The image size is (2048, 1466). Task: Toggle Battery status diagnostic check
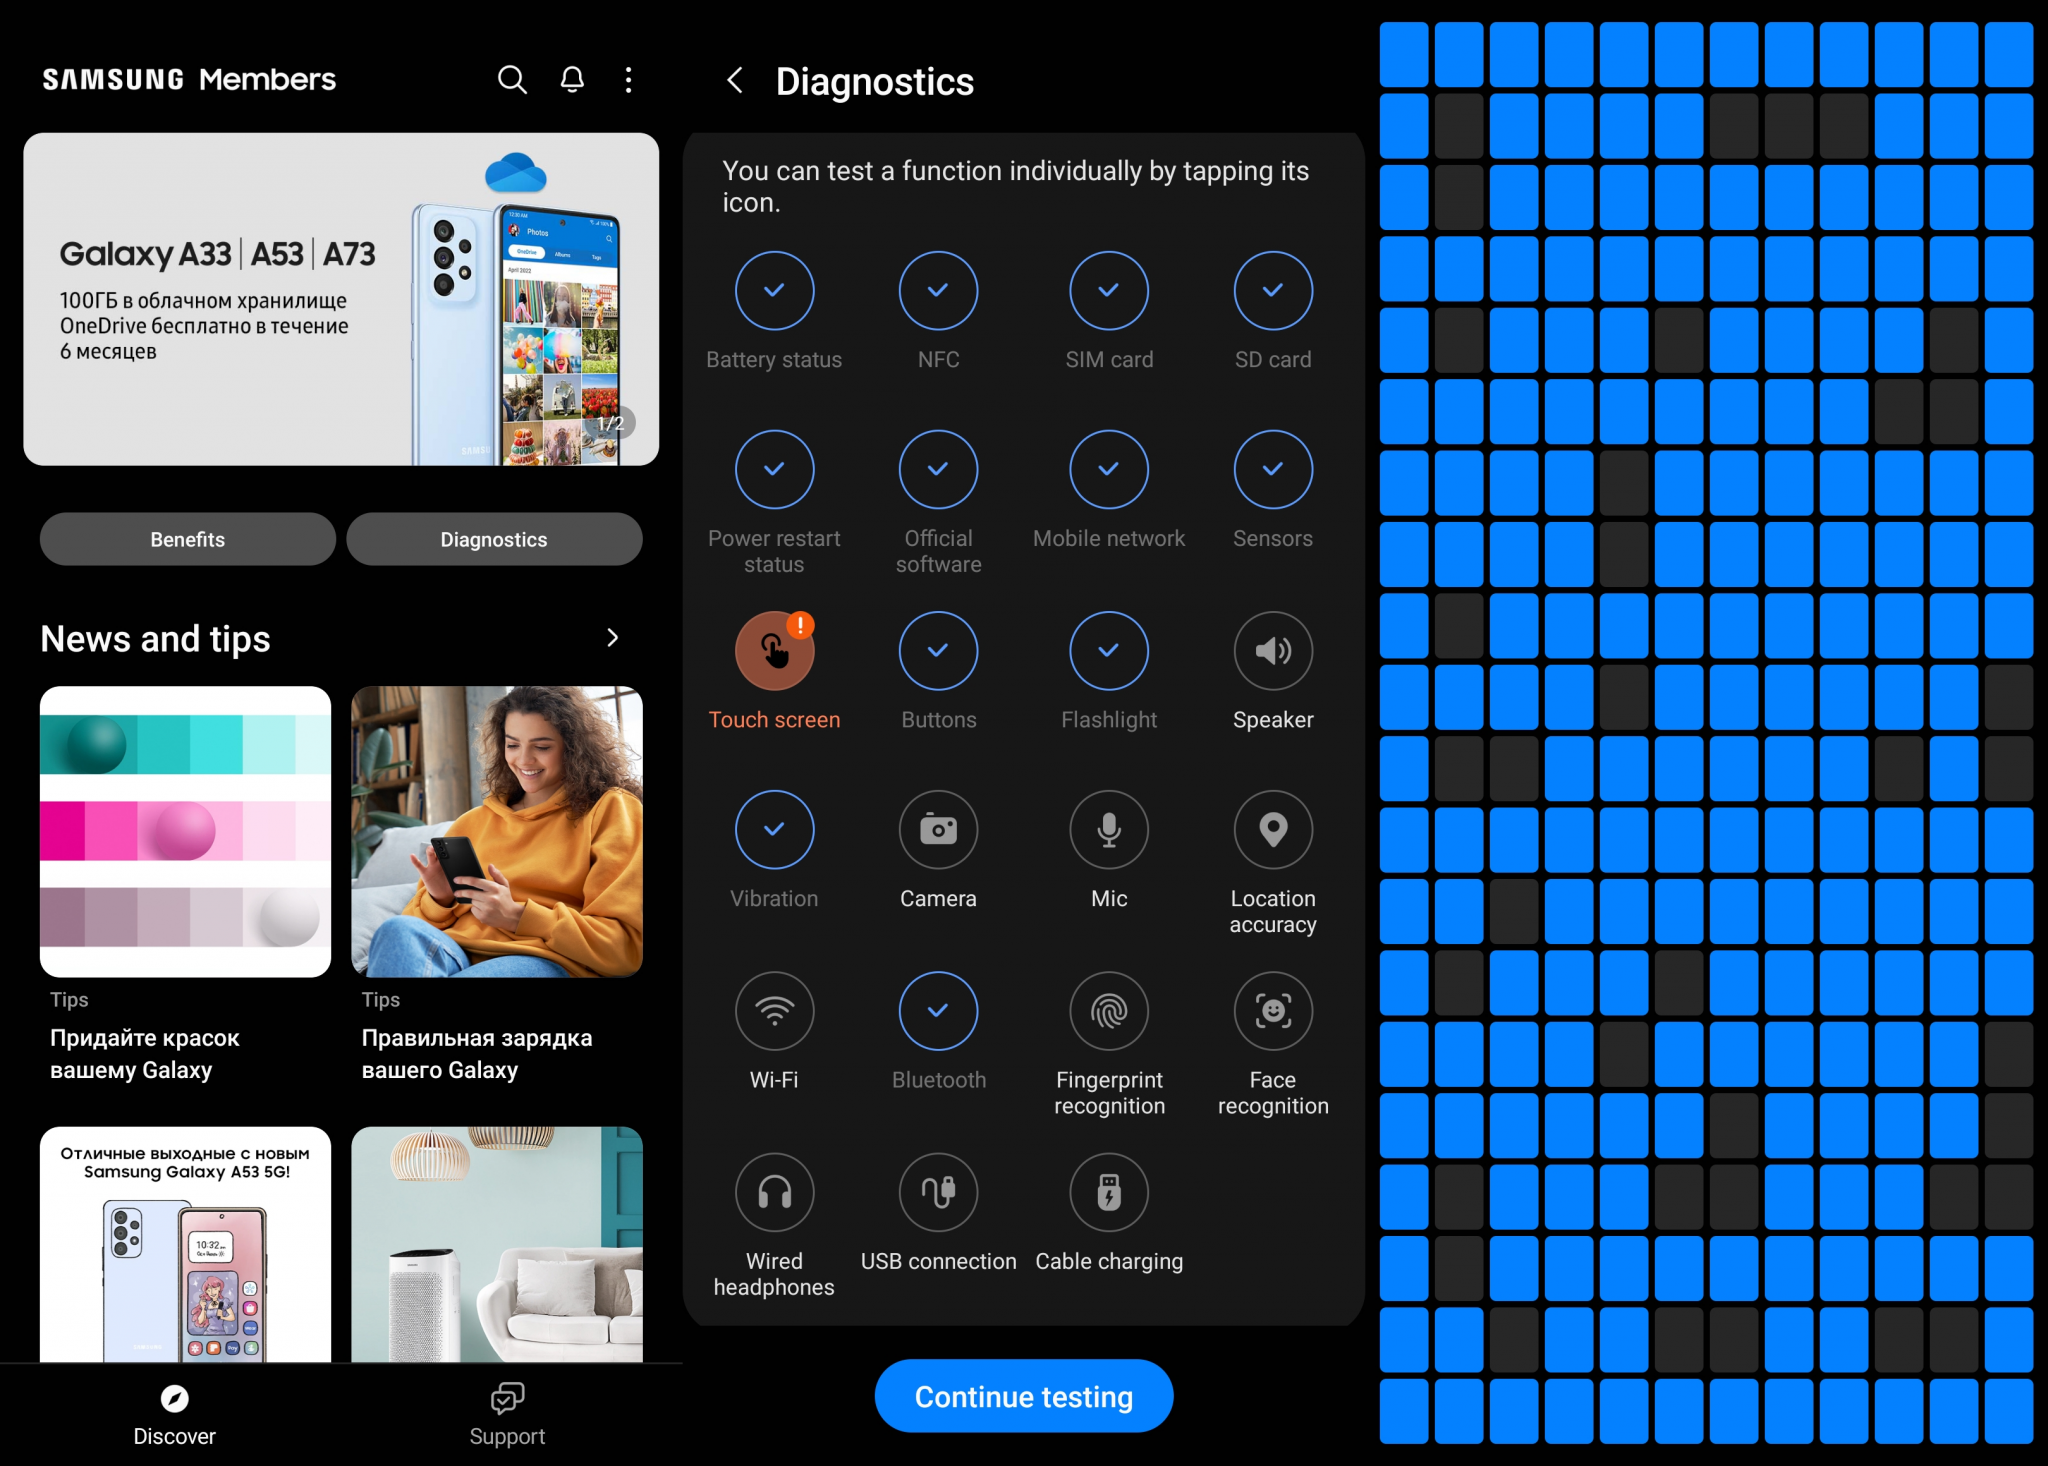[x=773, y=290]
